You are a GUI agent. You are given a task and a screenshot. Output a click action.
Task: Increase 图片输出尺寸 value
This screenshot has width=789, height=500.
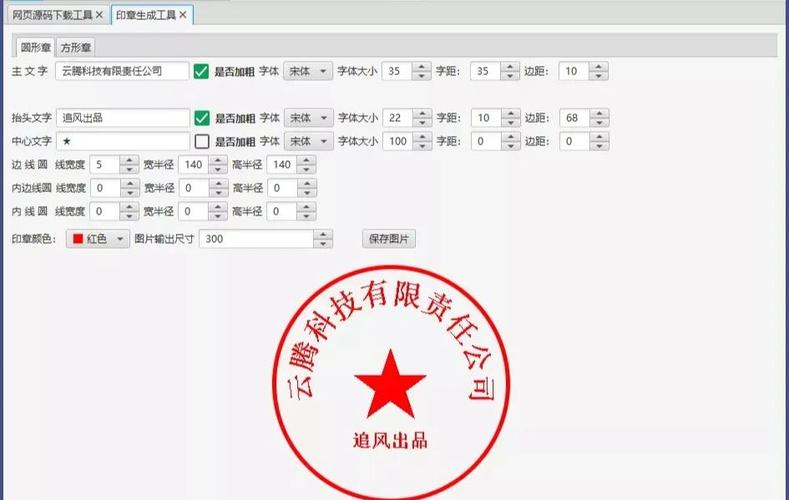[x=323, y=234]
